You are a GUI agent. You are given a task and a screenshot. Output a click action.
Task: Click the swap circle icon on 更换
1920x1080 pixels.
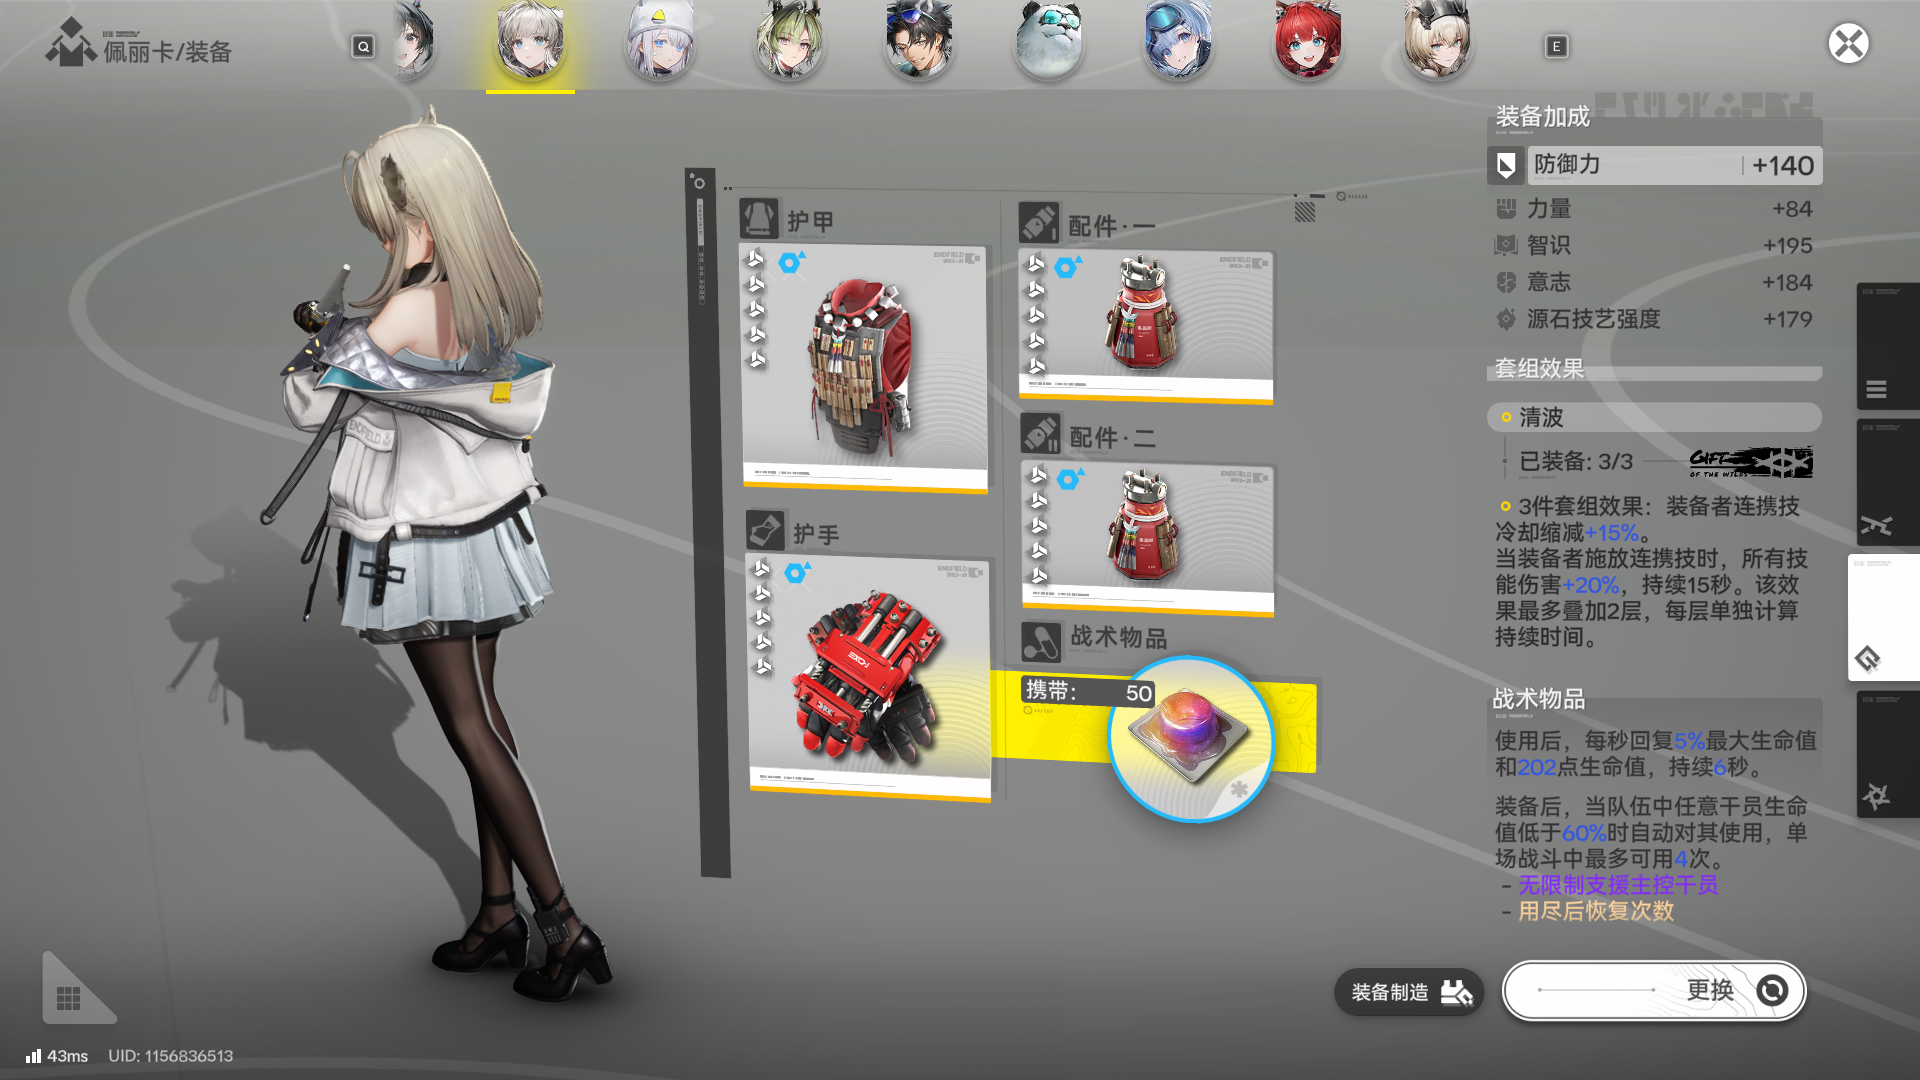click(1772, 991)
